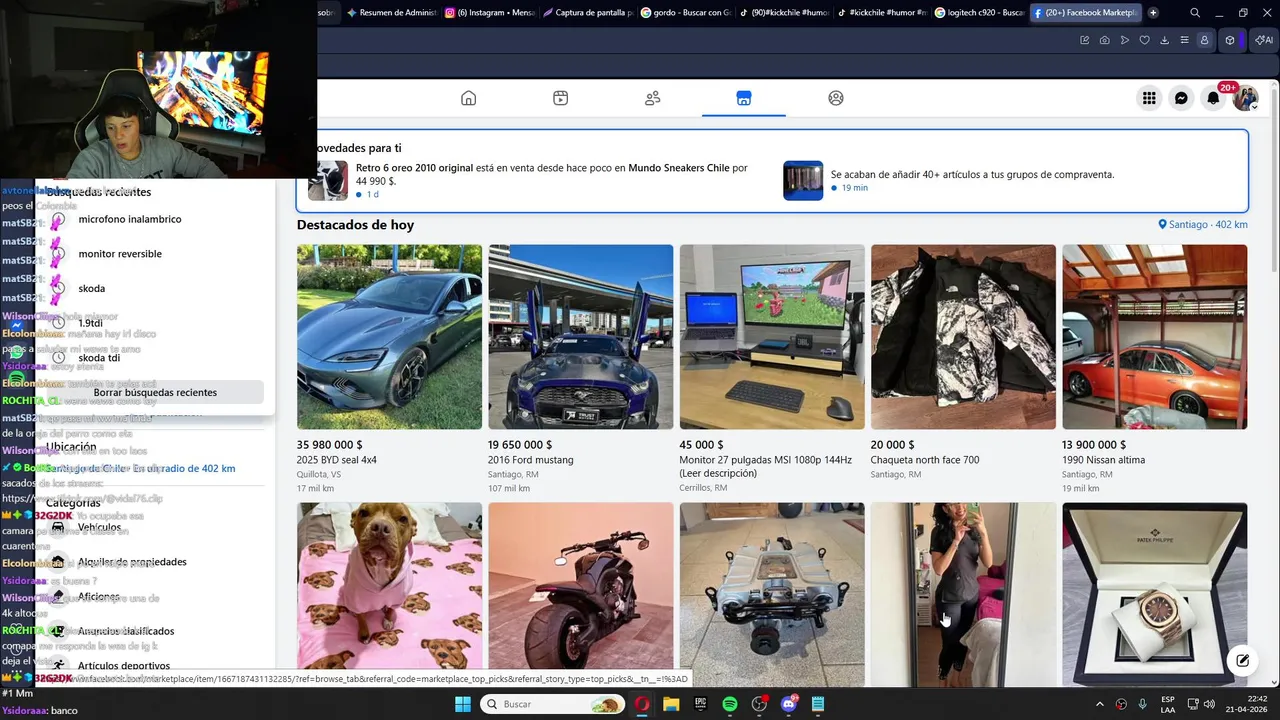Click the Opera profile person icon
Viewport: 1280px width, 720px height.
coord(1204,40)
